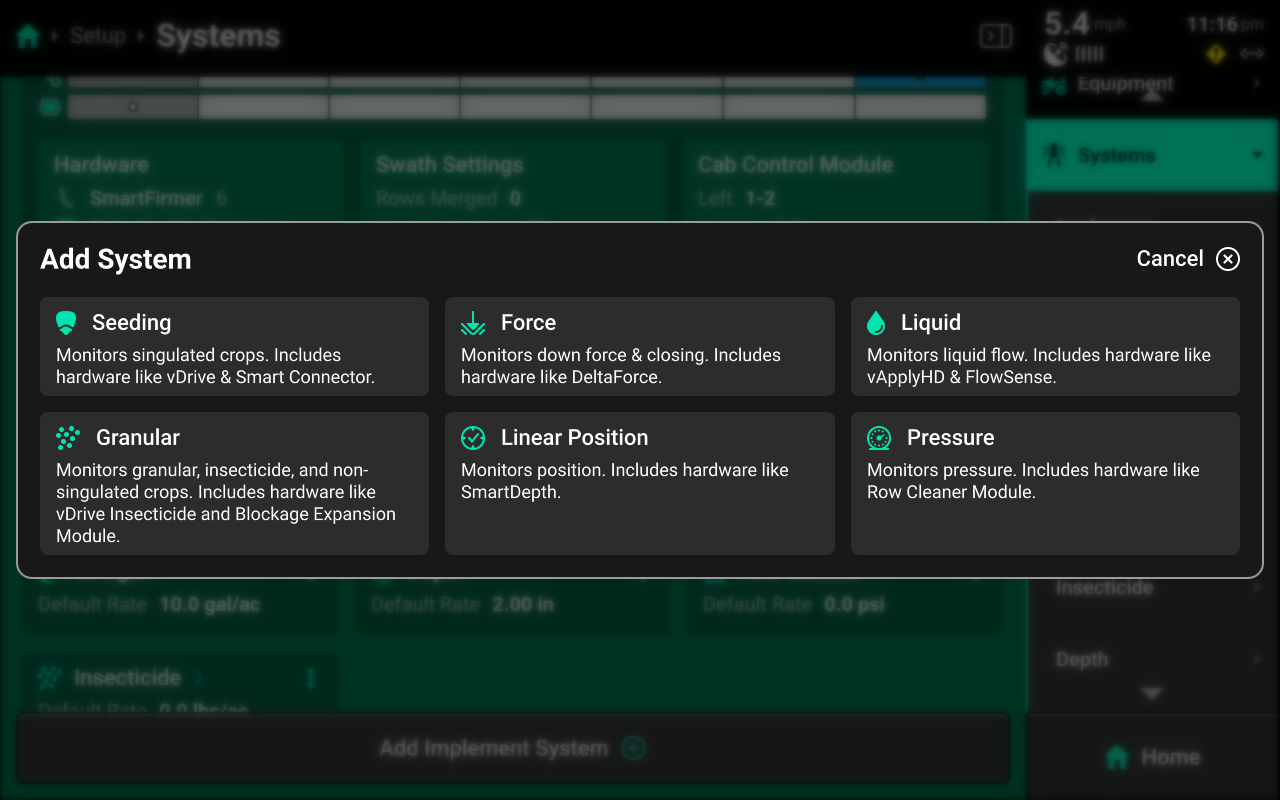
Task: Click the Swath Settings card heading
Action: [x=450, y=165]
